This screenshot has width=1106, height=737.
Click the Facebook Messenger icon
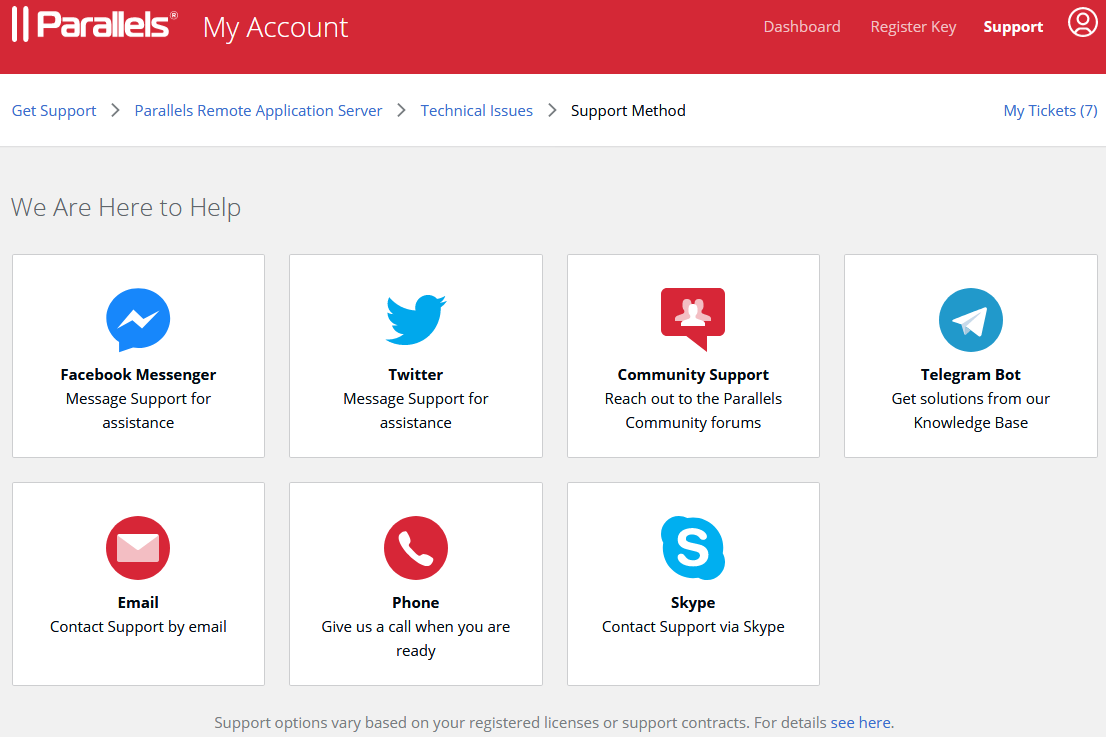138,319
